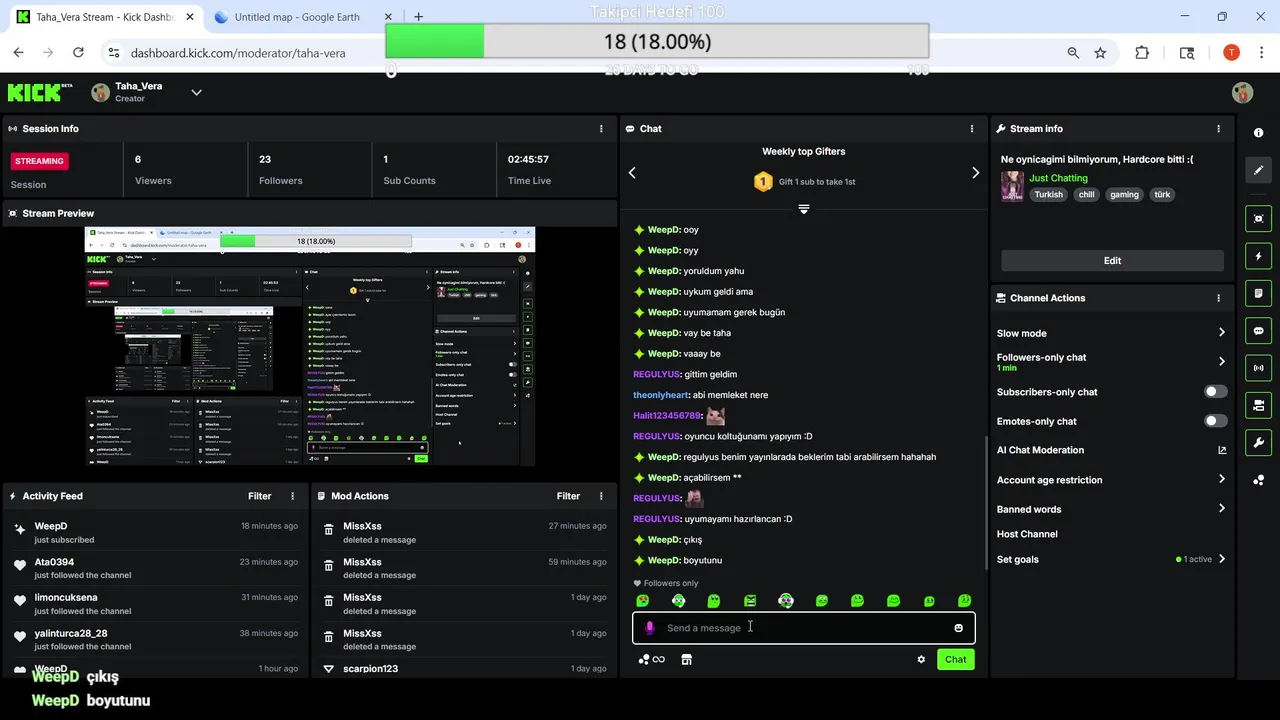This screenshot has height=720, width=1280.
Task: Open a new browser tab
Action: pos(418,17)
